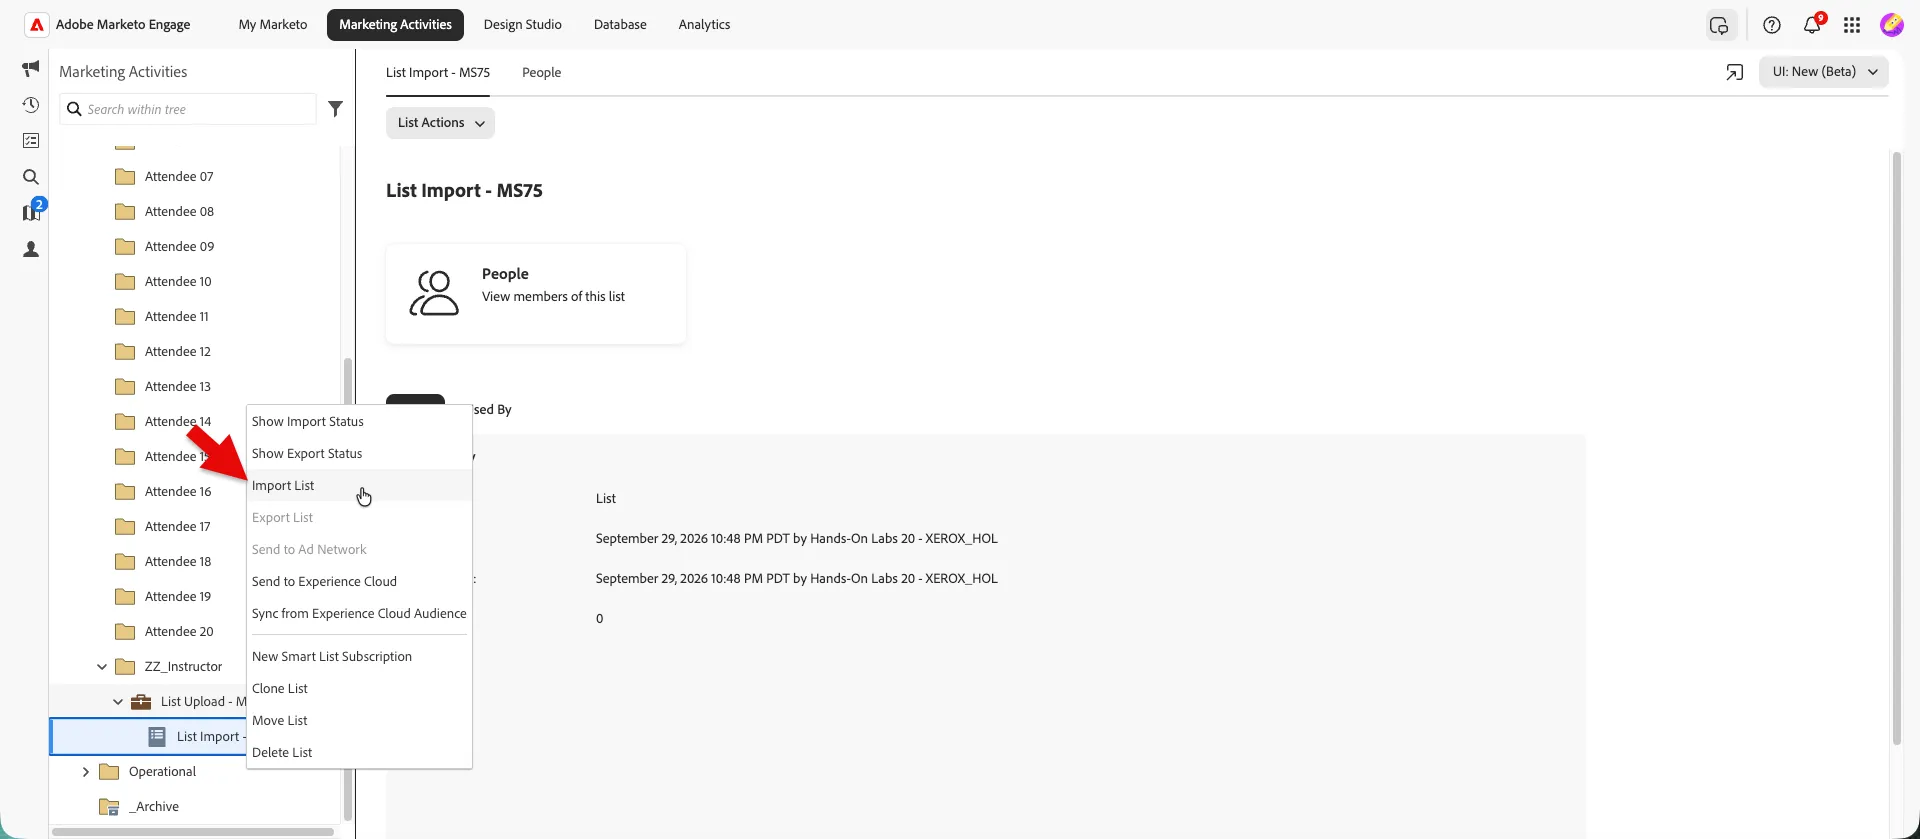This screenshot has height=839, width=1920.
Task: Collapse the ZZ_Instructor folder chevron
Action: tap(102, 667)
